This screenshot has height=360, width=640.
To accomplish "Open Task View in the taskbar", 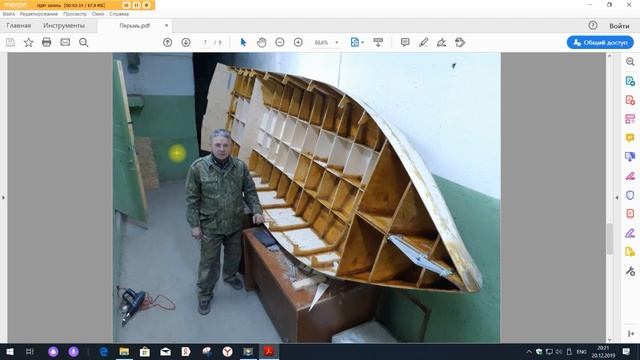I will click(29, 351).
